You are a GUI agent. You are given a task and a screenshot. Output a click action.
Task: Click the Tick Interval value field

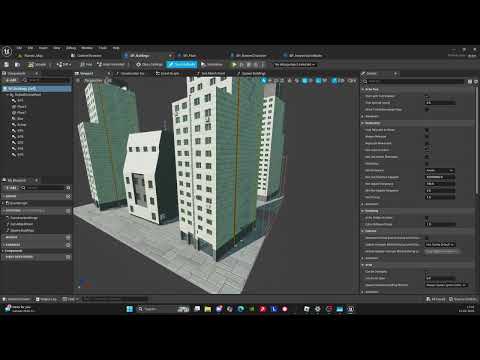(x=440, y=103)
